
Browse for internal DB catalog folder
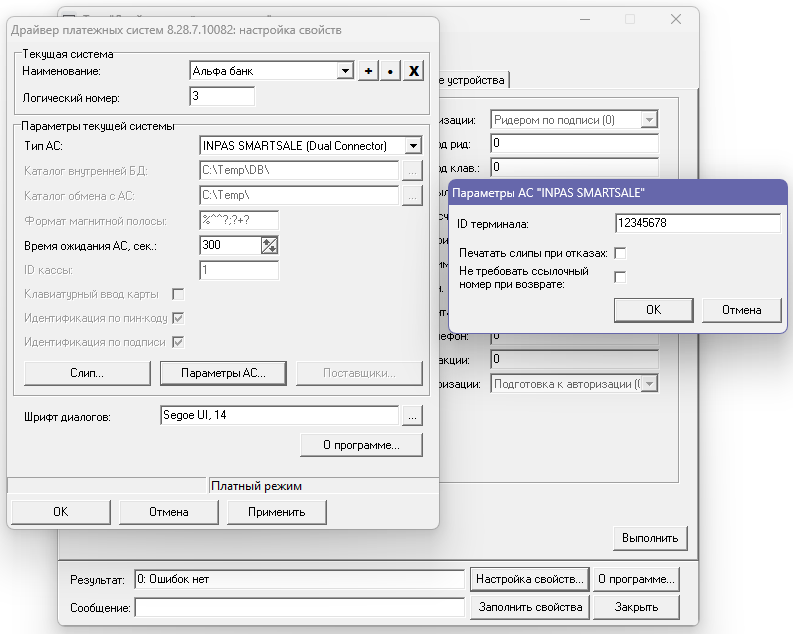tap(412, 171)
